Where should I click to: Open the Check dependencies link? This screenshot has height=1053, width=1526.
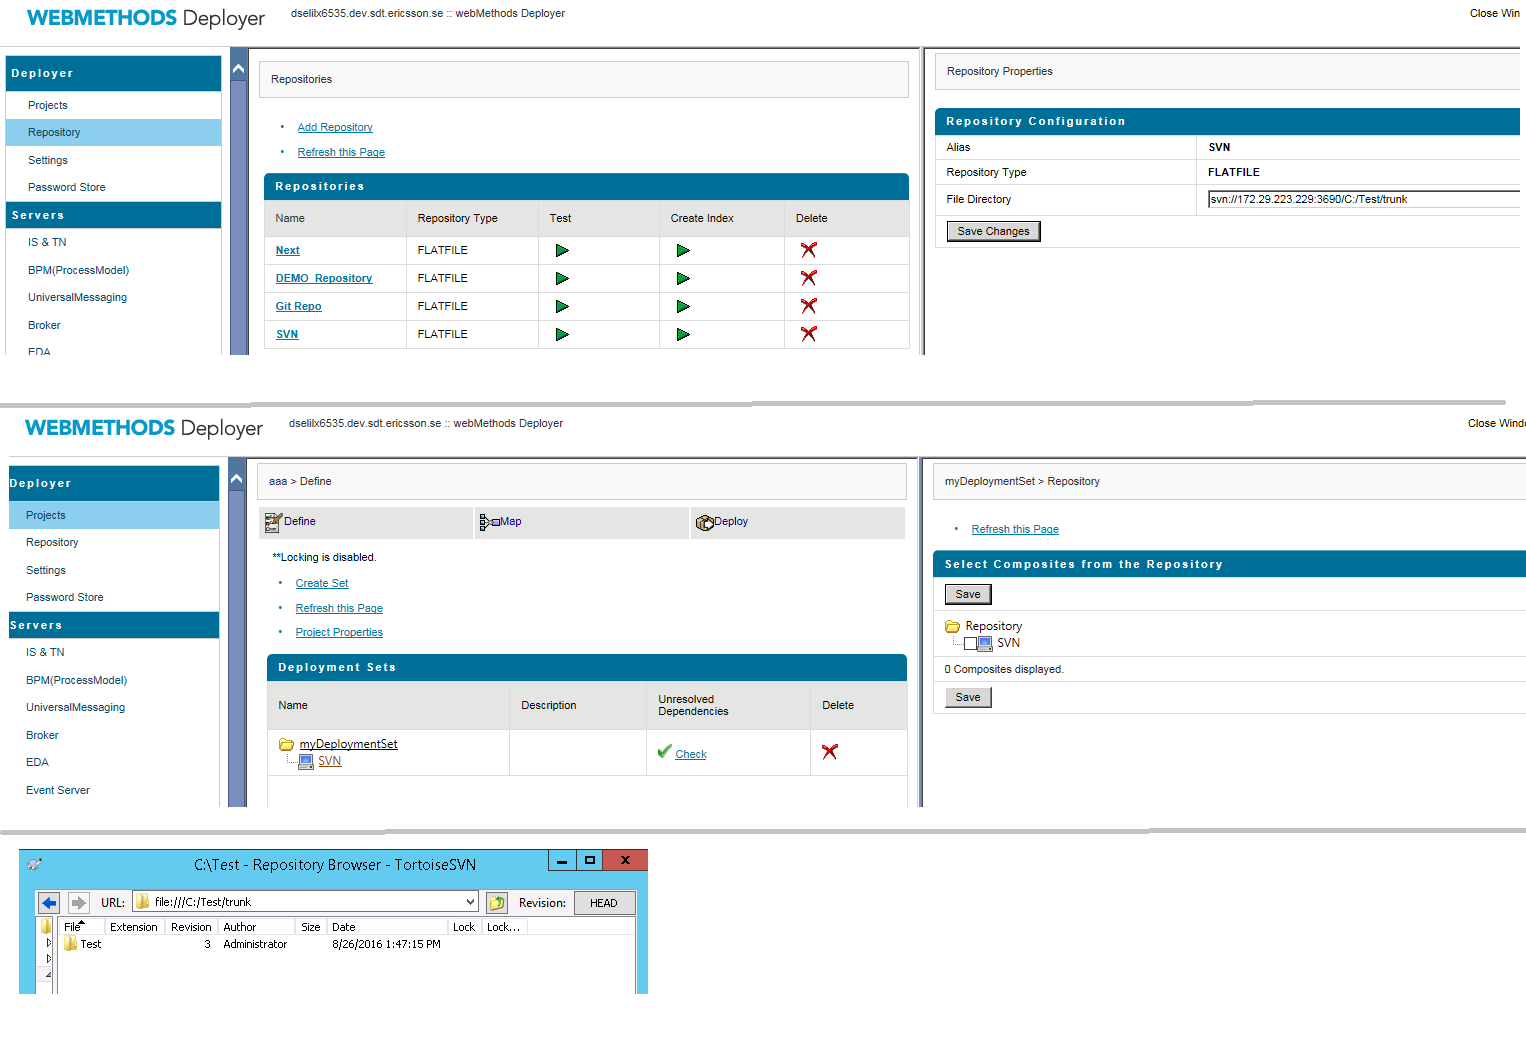[x=691, y=754]
